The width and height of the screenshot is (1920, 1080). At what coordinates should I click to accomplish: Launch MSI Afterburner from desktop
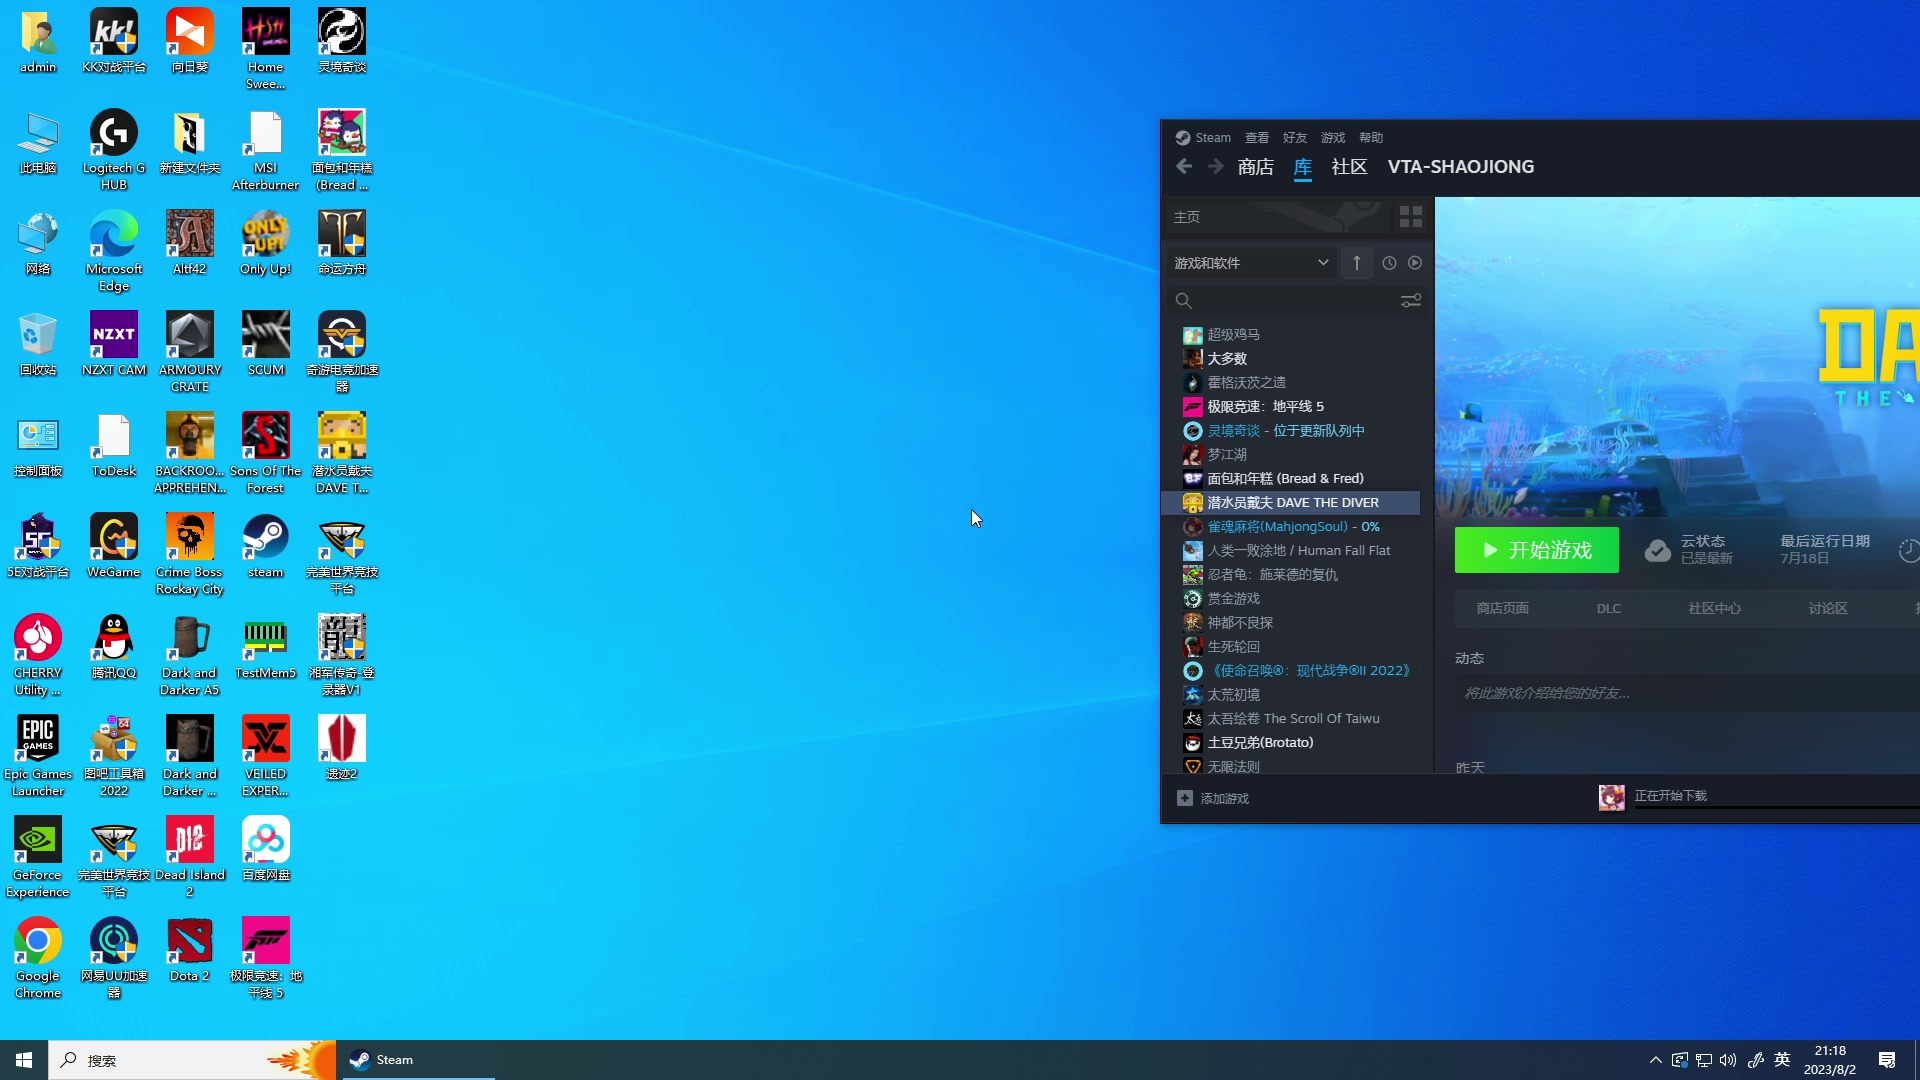[265, 150]
